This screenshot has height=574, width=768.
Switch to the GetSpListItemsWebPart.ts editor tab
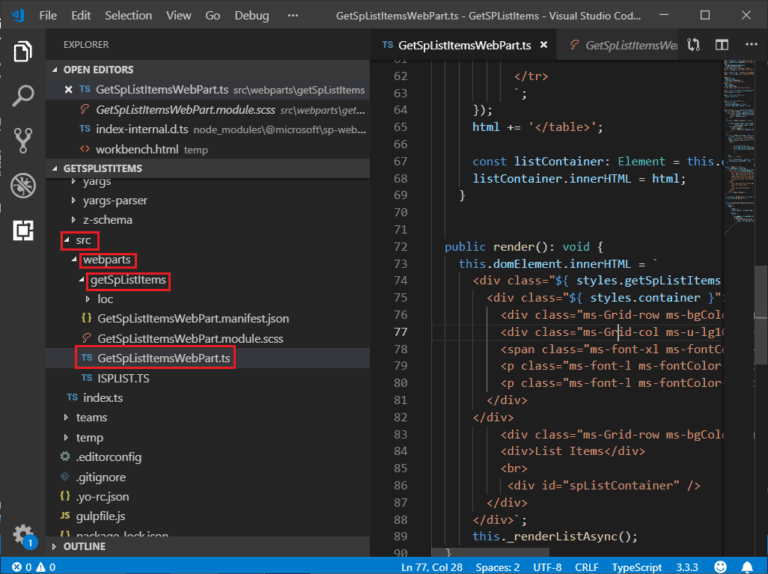464,45
